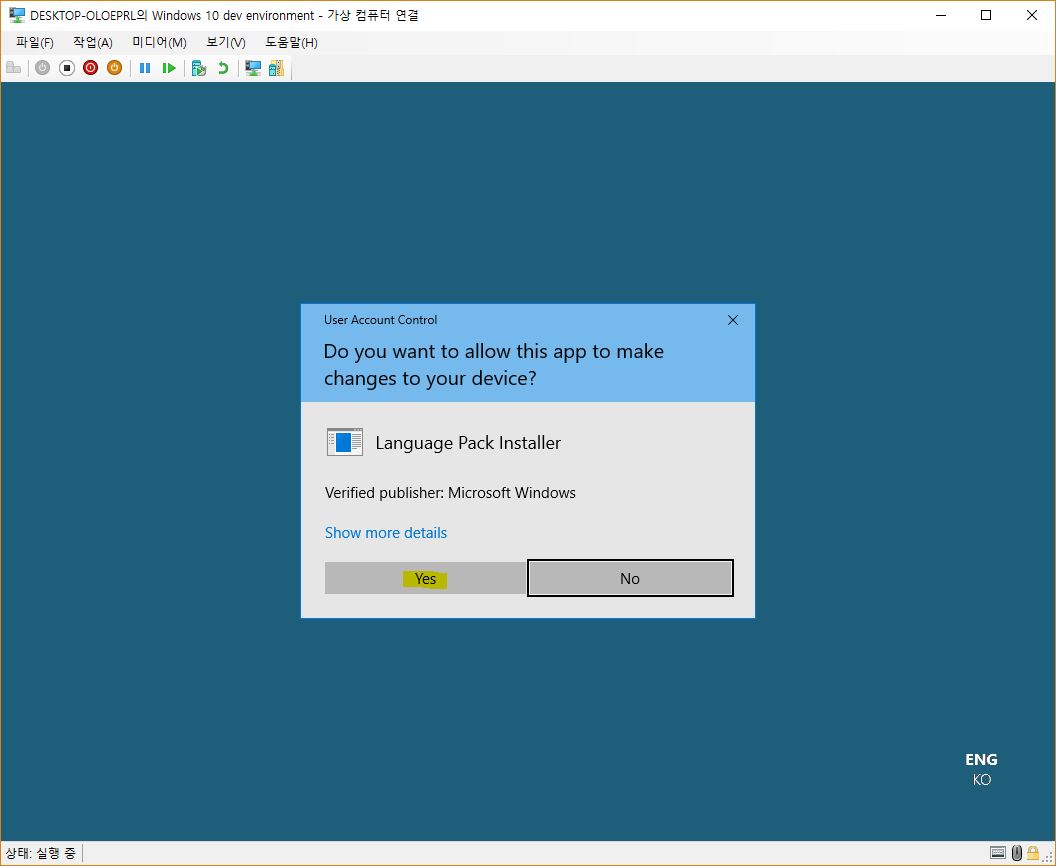Click the green Revert arrow icon

pos(223,68)
